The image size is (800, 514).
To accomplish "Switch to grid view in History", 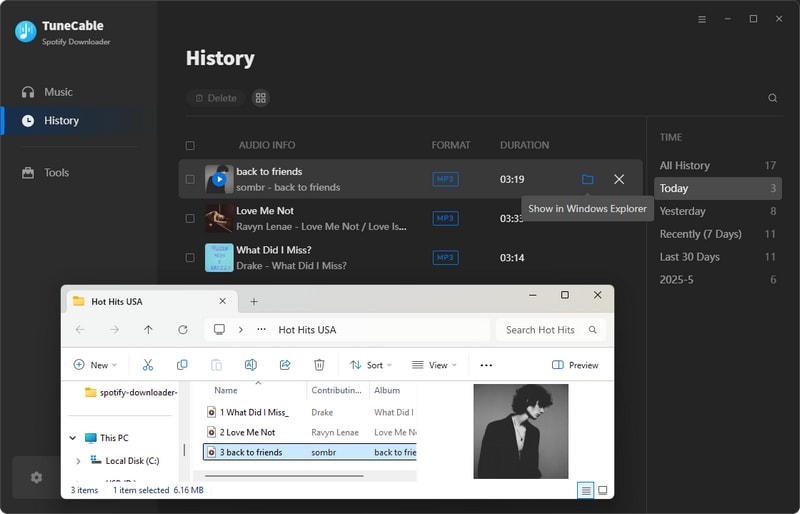I will point(261,98).
